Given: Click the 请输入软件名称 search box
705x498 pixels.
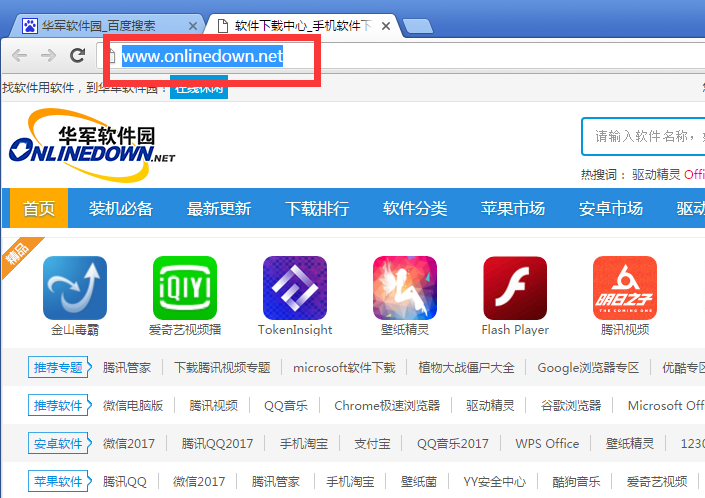Looking at the screenshot, I should [643, 136].
